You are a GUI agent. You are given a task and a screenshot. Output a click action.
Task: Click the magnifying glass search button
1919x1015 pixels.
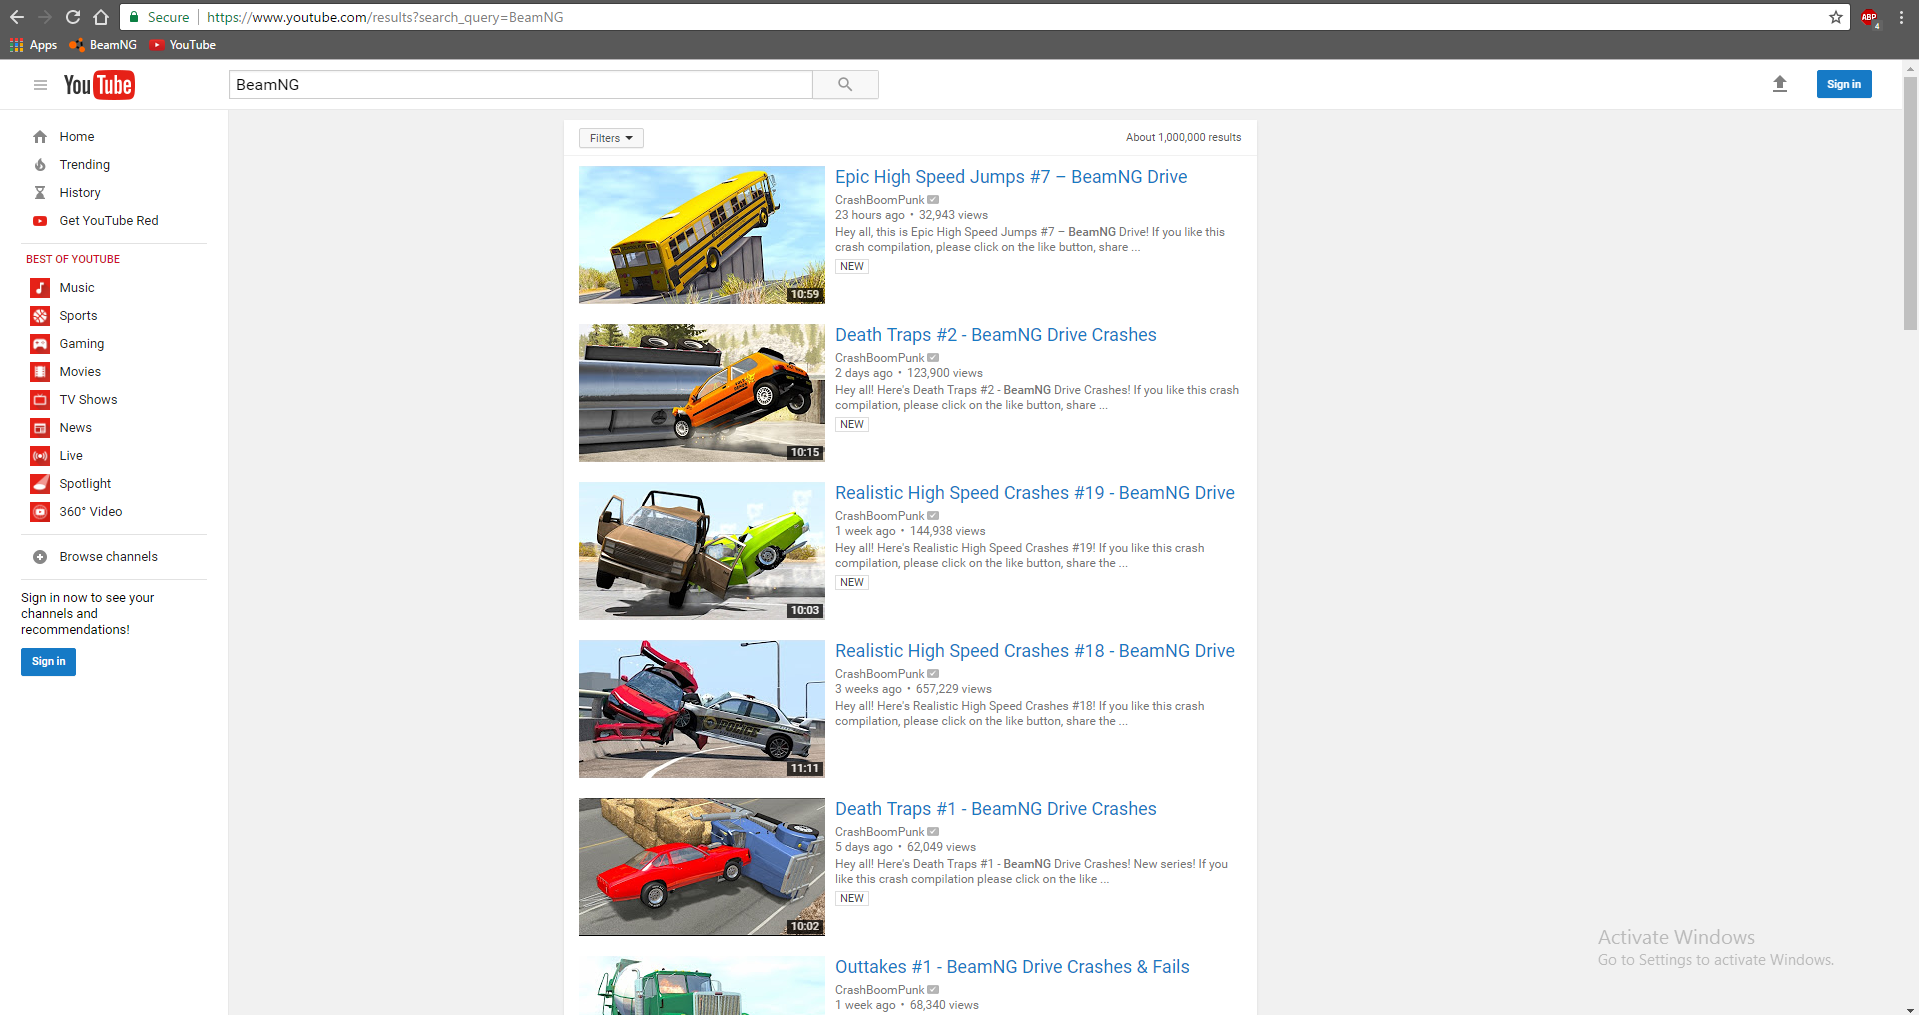click(x=845, y=85)
